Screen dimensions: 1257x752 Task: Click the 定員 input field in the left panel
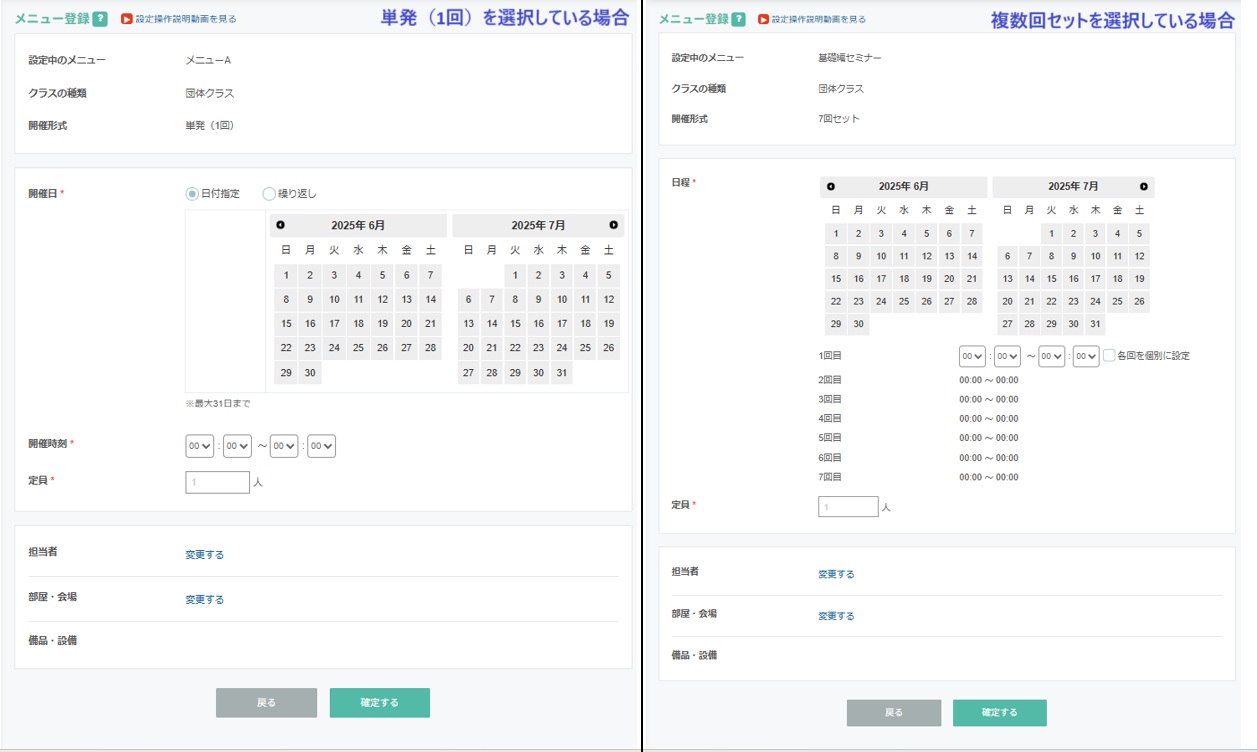217,482
